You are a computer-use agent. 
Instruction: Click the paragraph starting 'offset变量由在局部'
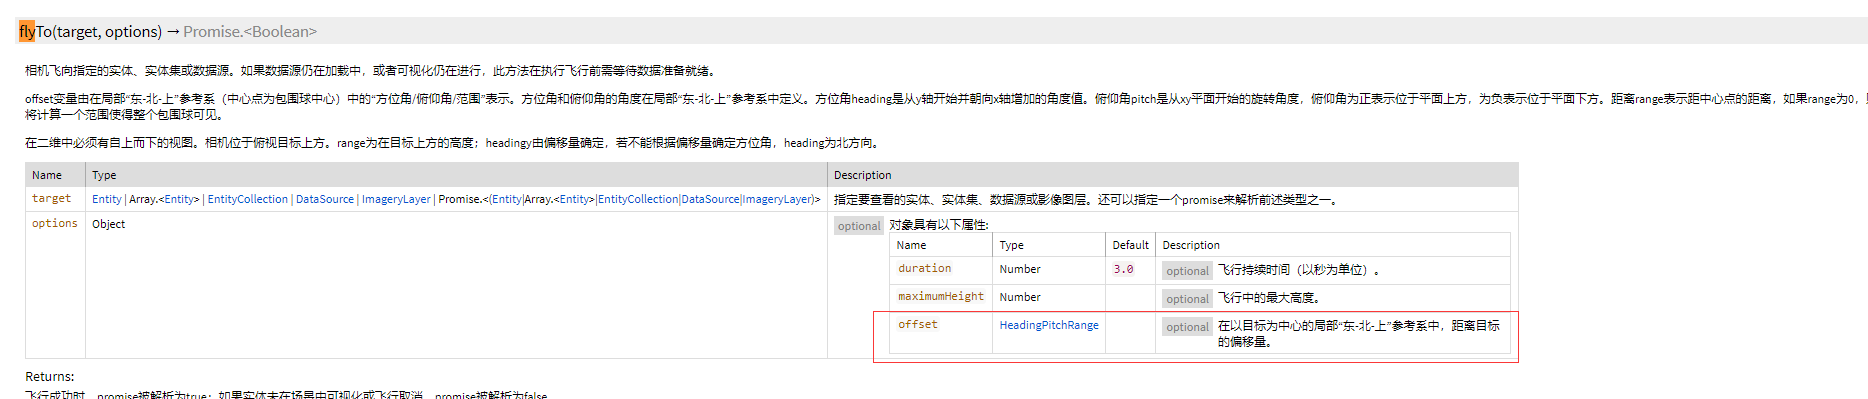click(x=945, y=106)
